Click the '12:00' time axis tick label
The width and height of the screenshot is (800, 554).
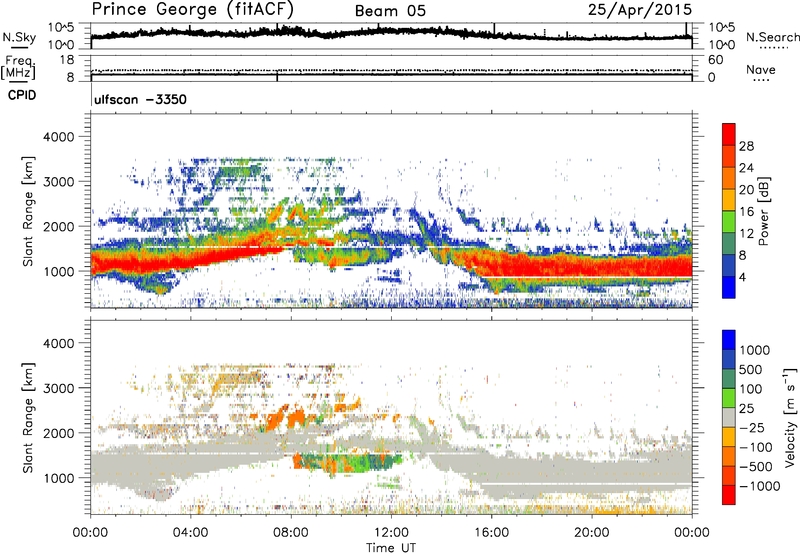(x=391, y=533)
